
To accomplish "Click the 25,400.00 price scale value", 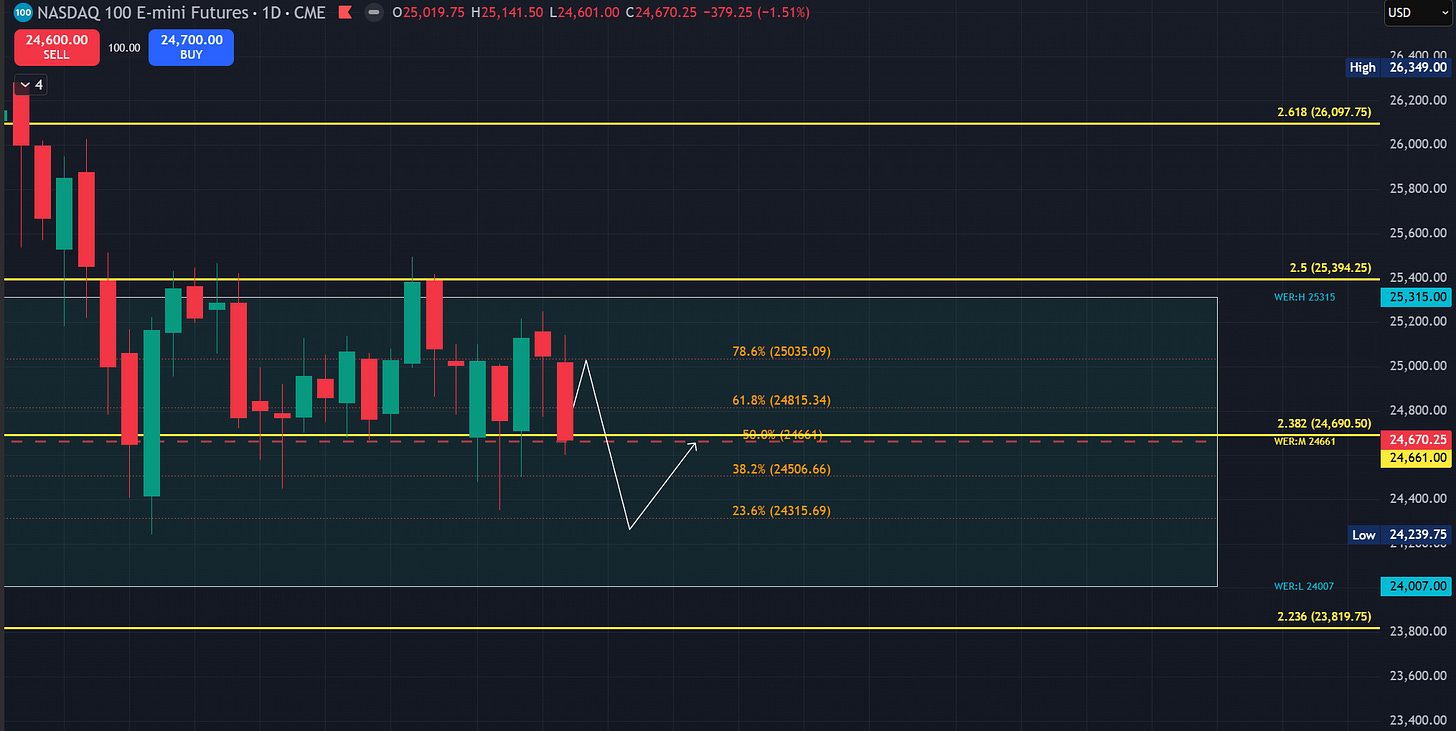I will [1416, 277].
